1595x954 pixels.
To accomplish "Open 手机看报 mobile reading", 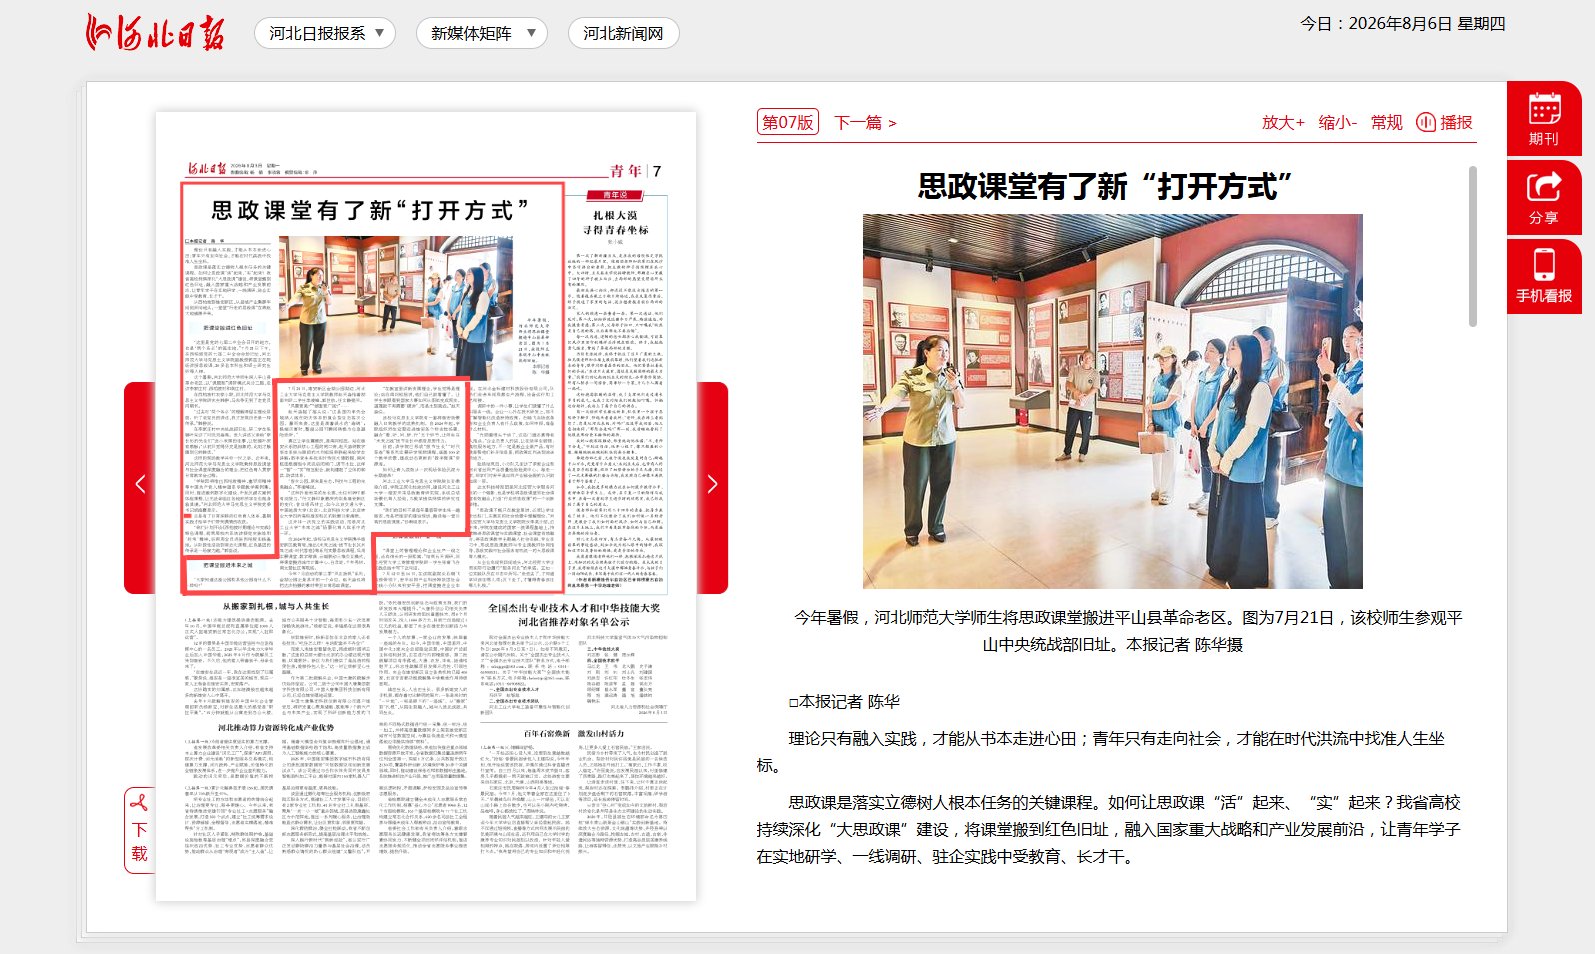I will (x=1544, y=276).
